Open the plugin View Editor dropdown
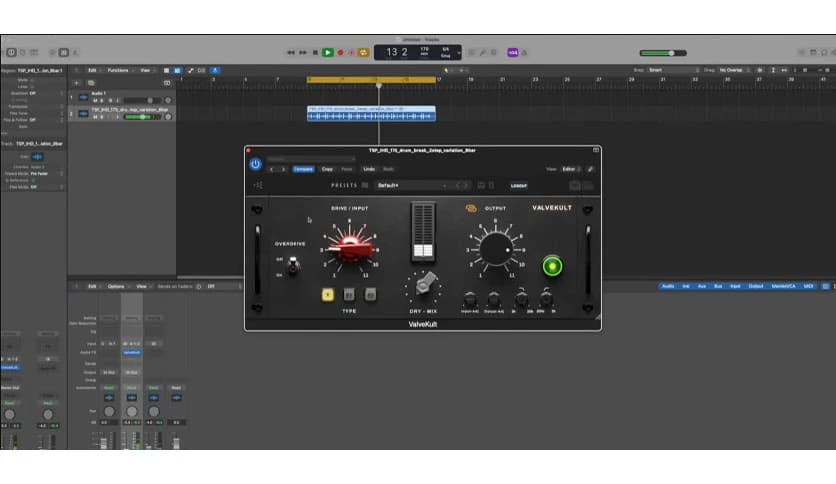The image size is (836, 484). pyautogui.click(x=570, y=169)
